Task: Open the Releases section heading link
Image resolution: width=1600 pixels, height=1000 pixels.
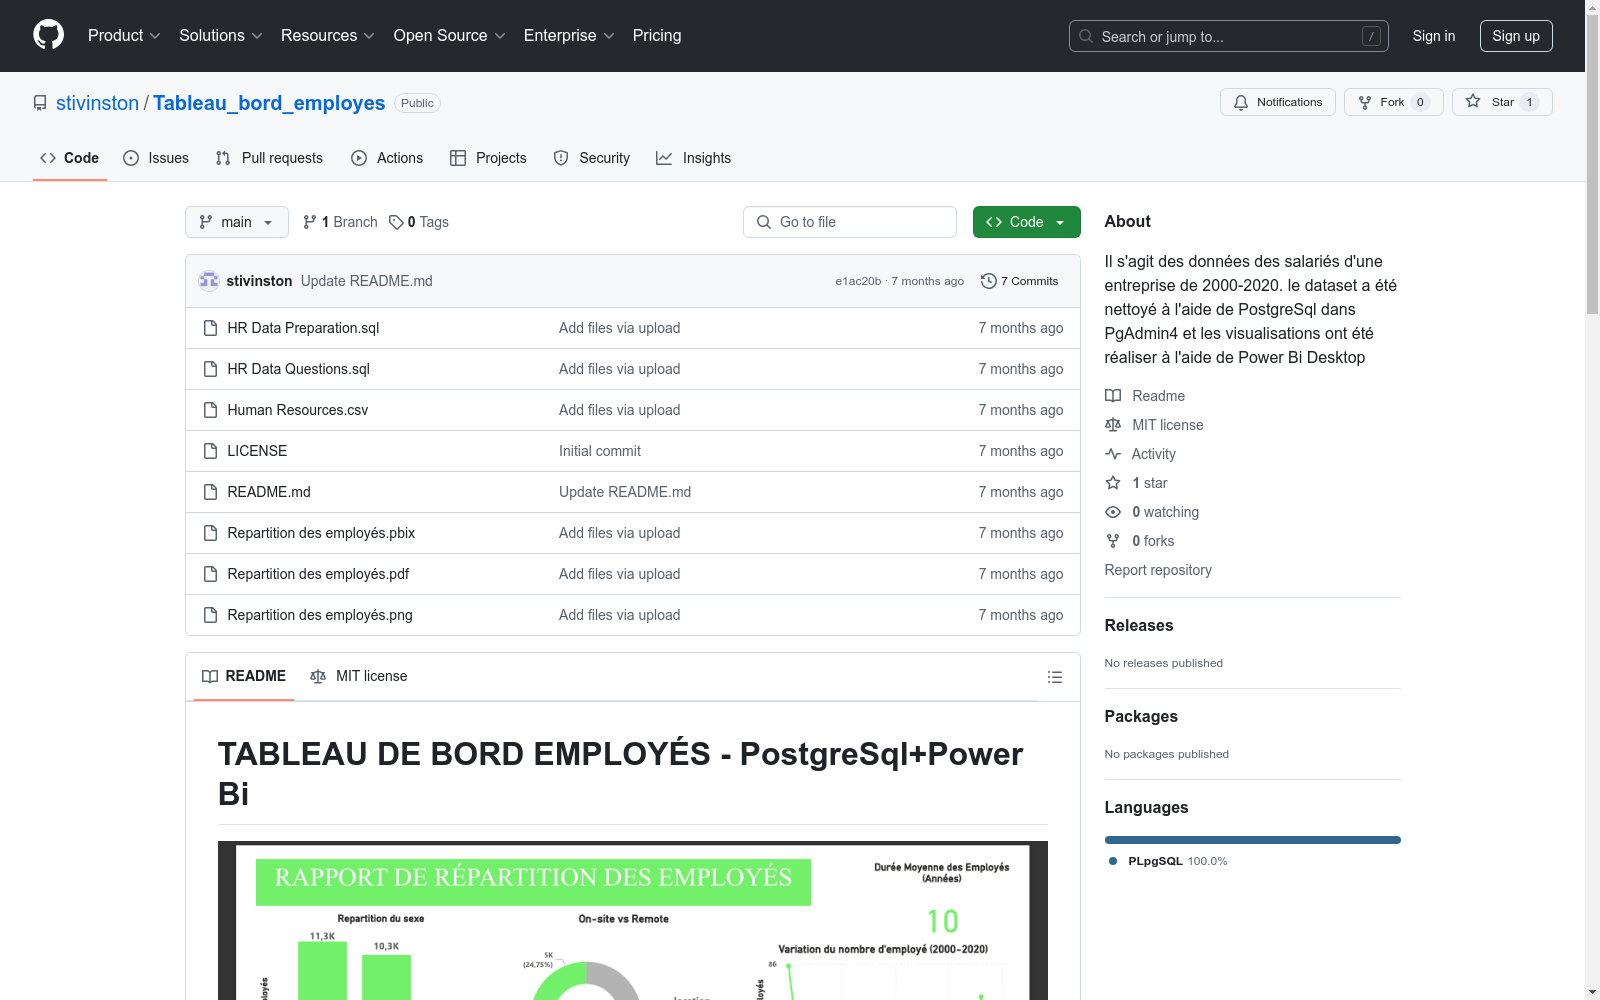Action: pos(1139,625)
